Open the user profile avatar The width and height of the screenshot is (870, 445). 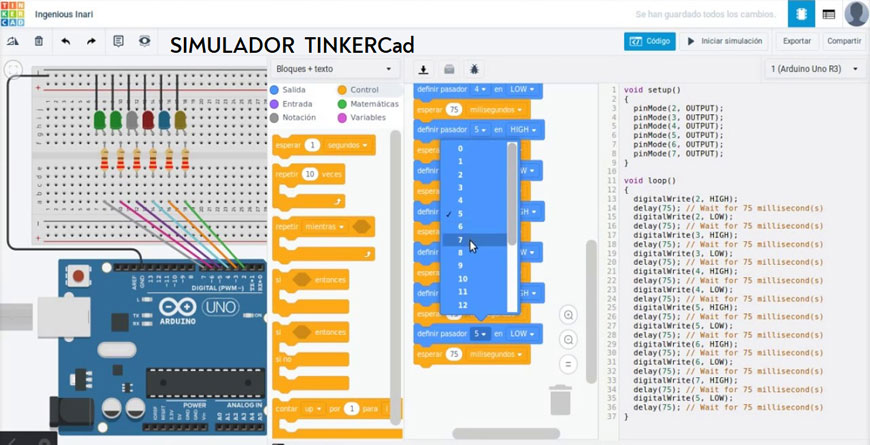(x=856, y=14)
